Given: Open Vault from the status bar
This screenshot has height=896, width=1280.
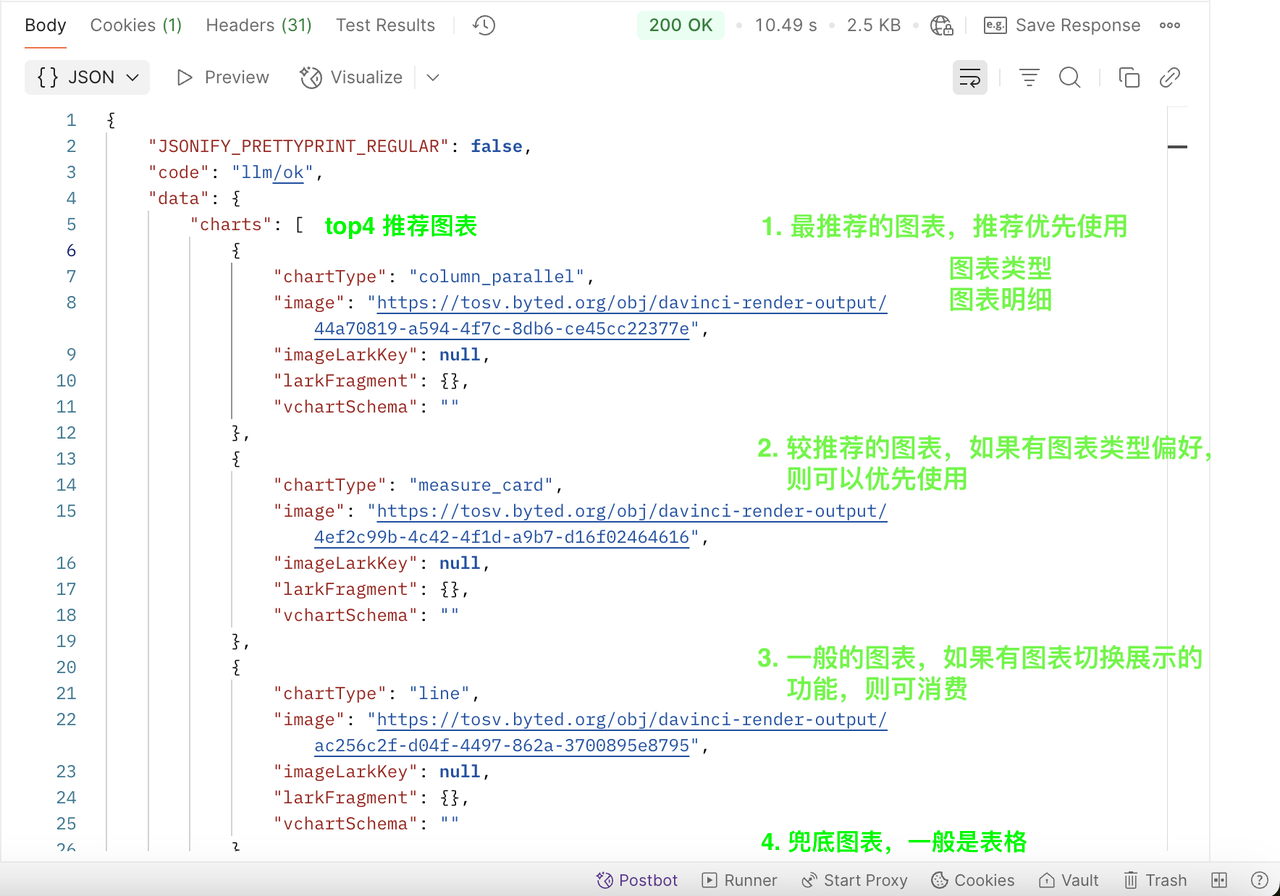Looking at the screenshot, I should pos(1069,880).
